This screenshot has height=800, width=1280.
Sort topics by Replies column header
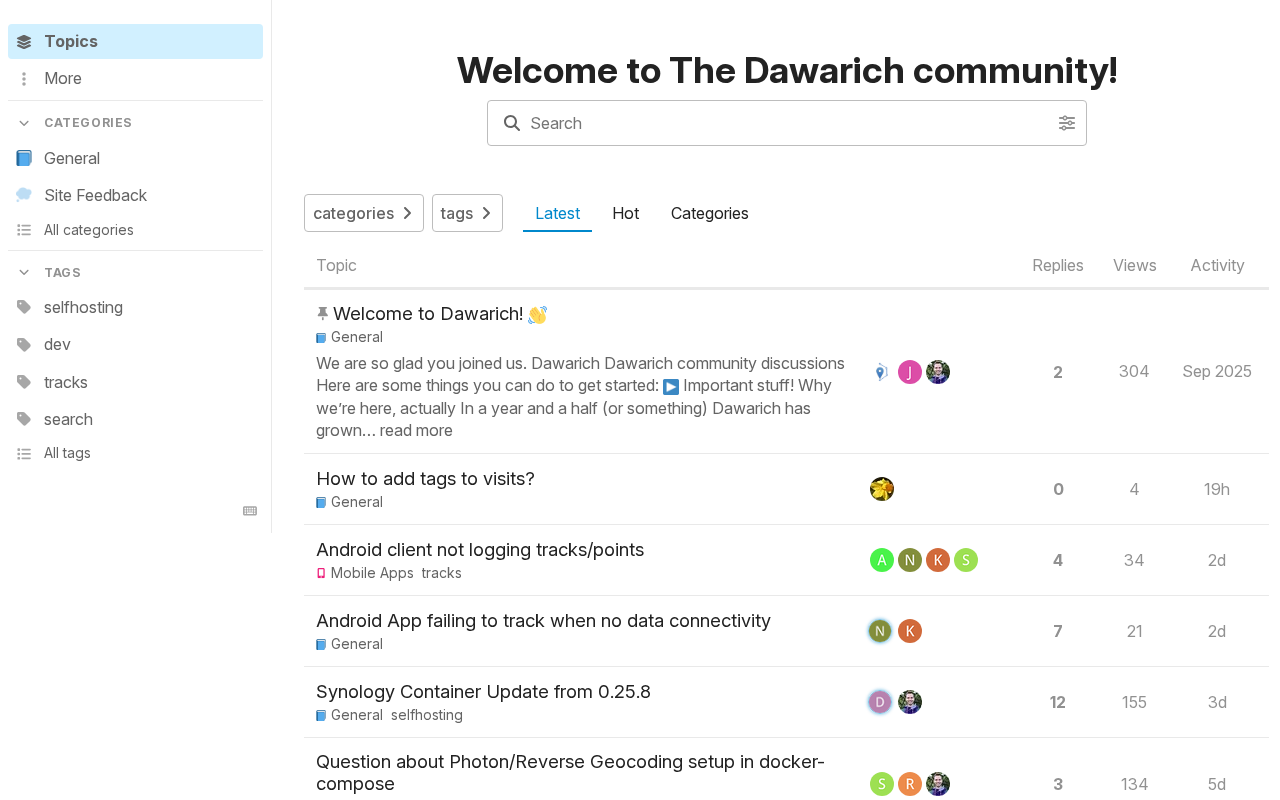[x=1058, y=265]
